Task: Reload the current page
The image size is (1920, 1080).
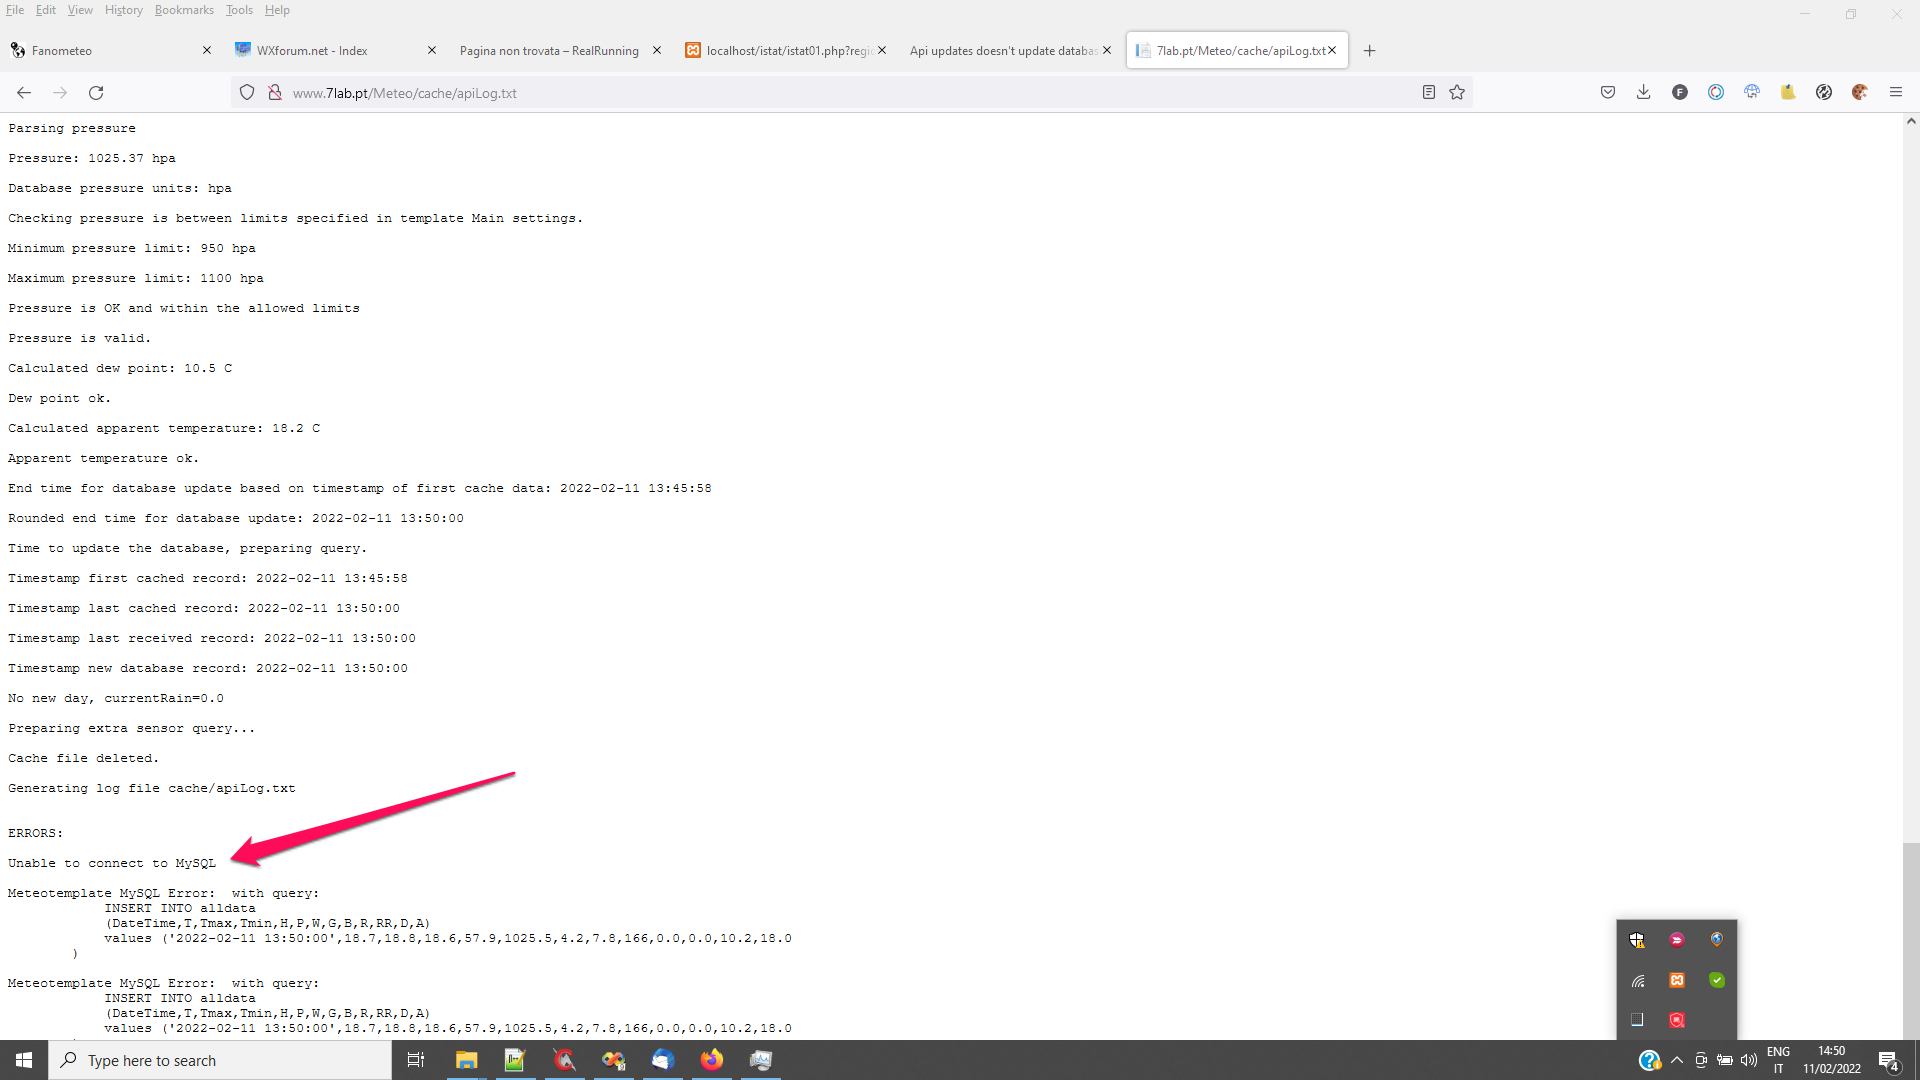Action: click(96, 93)
